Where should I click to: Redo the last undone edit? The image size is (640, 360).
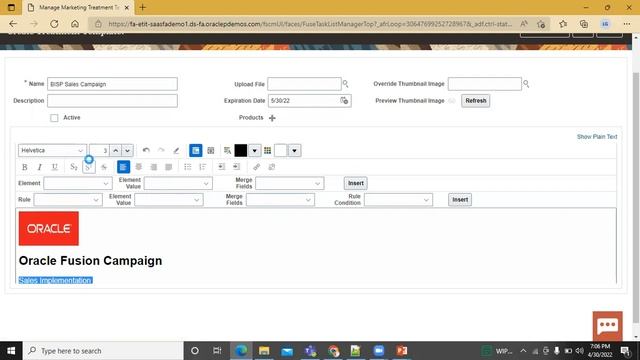tap(161, 151)
